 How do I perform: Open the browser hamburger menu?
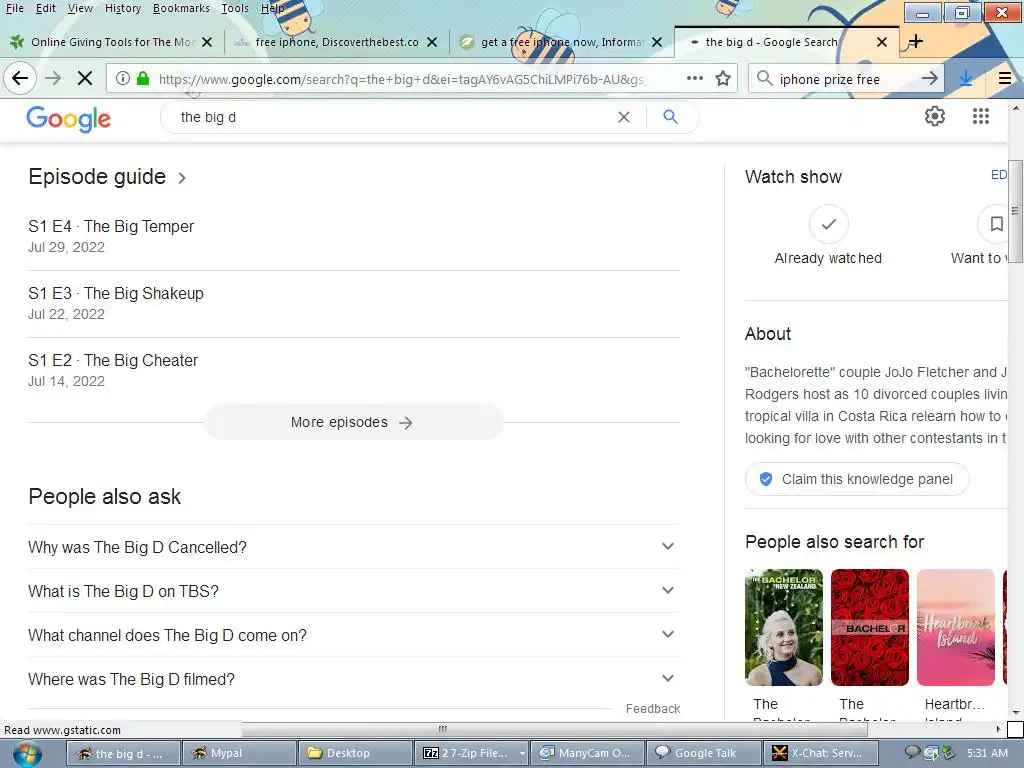coord(1005,79)
